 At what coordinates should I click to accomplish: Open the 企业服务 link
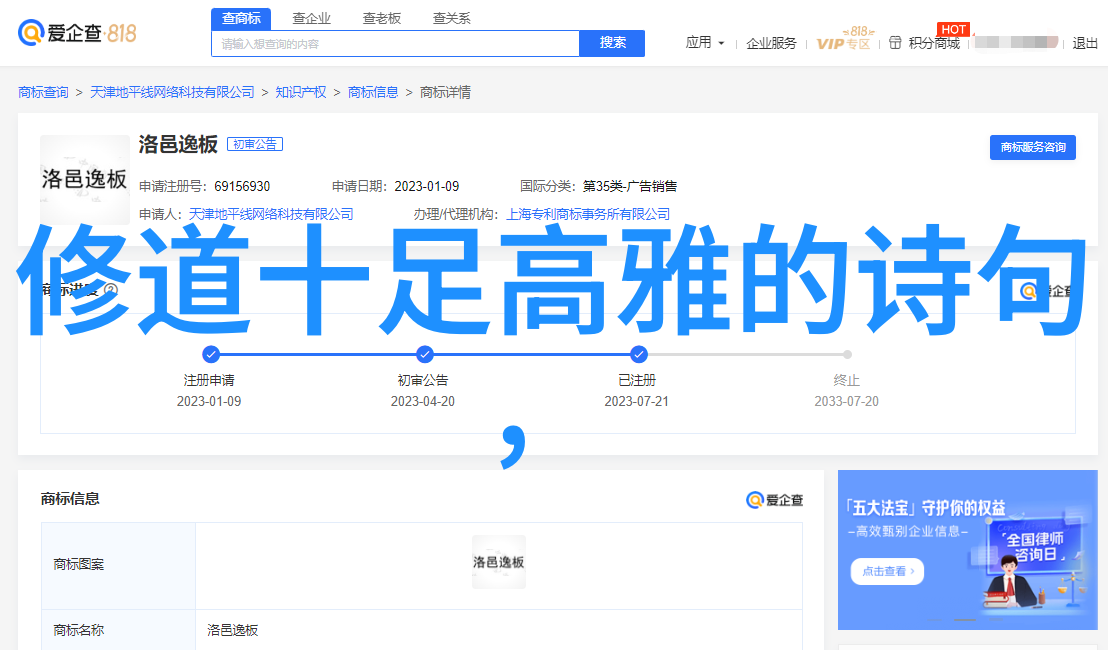(771, 44)
